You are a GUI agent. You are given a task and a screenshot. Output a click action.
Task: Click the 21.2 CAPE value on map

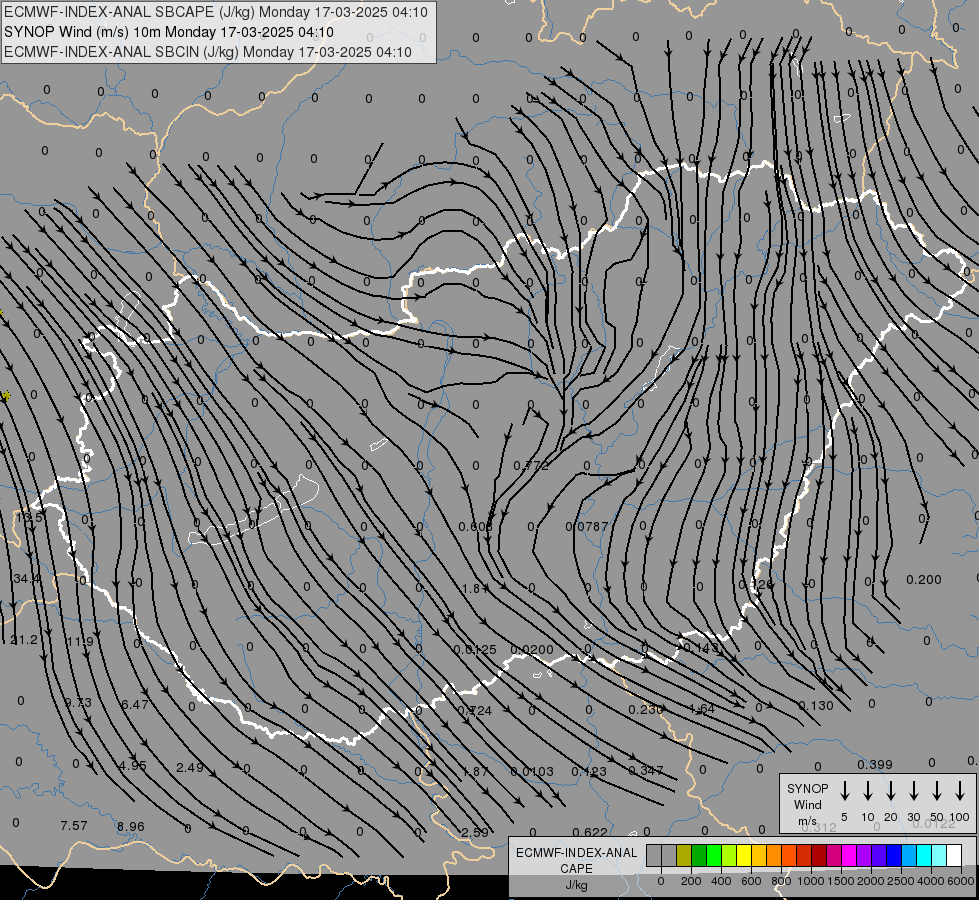24,640
